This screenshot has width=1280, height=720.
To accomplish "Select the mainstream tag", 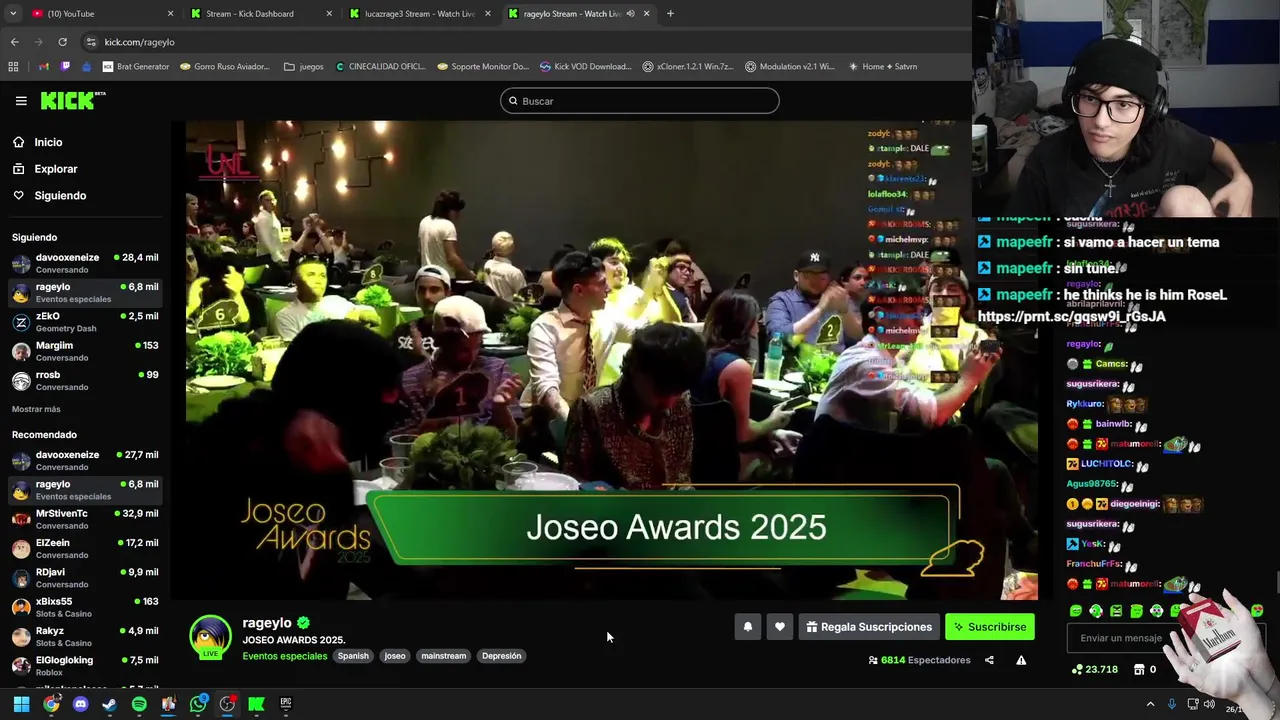I will click(444, 656).
